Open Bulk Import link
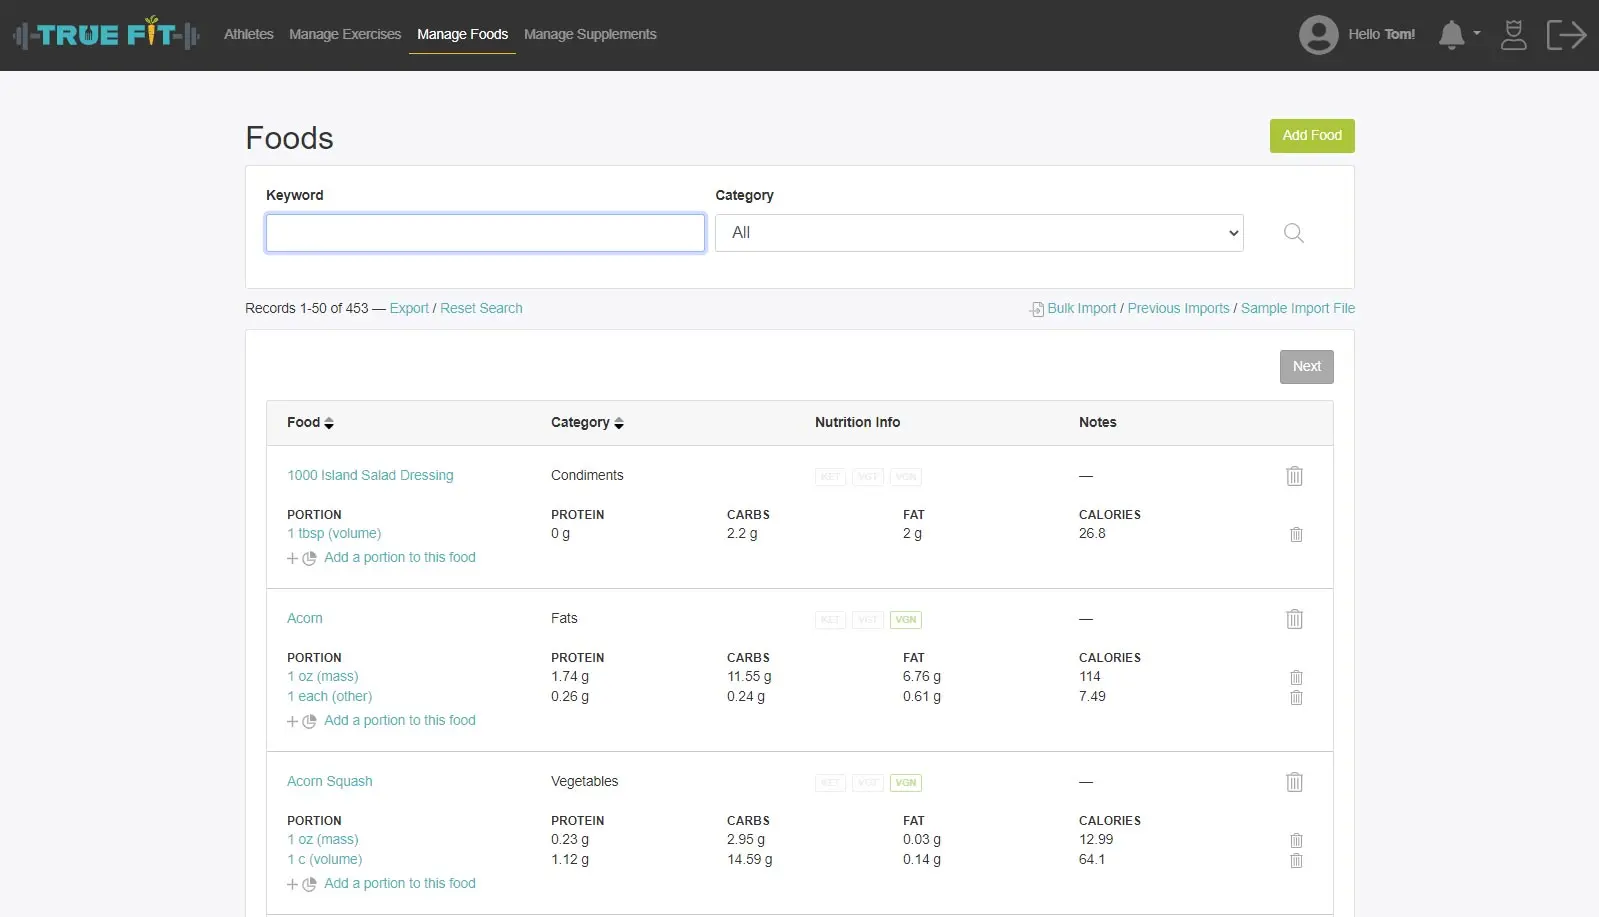This screenshot has height=917, width=1599. [x=1081, y=309]
